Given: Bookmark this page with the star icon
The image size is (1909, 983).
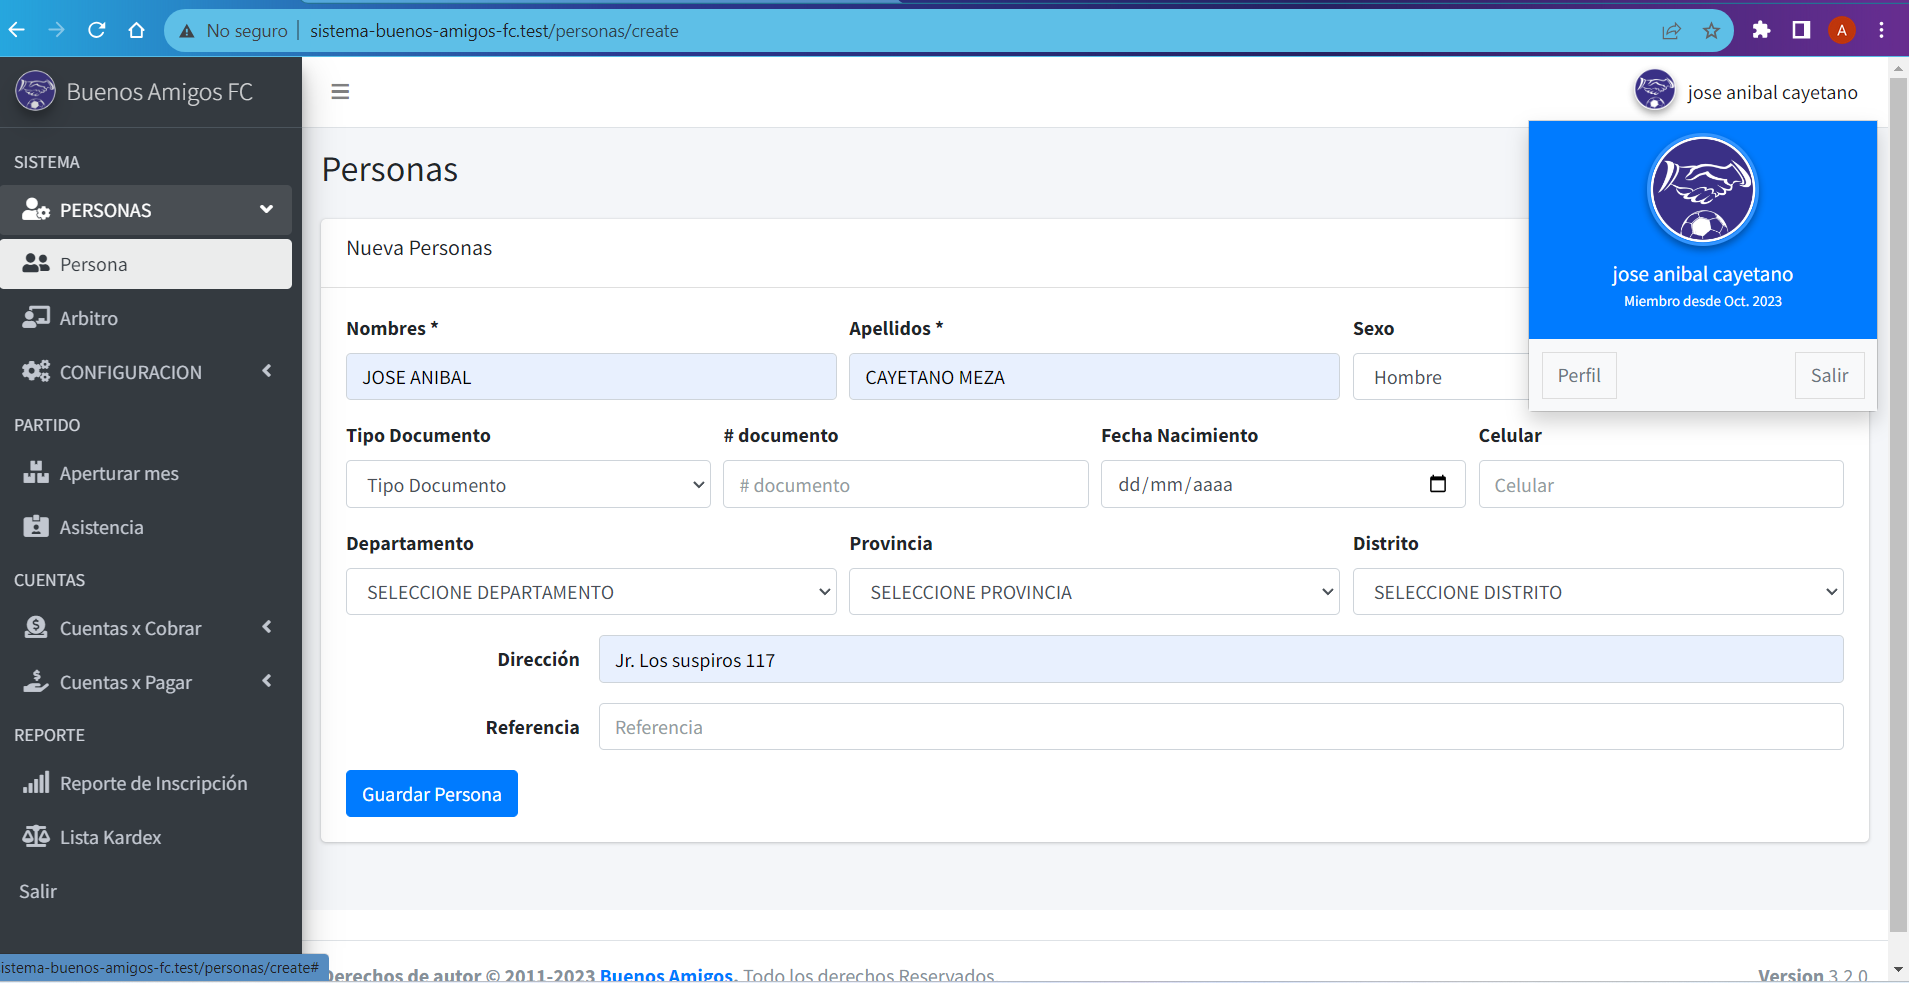Looking at the screenshot, I should (1711, 31).
